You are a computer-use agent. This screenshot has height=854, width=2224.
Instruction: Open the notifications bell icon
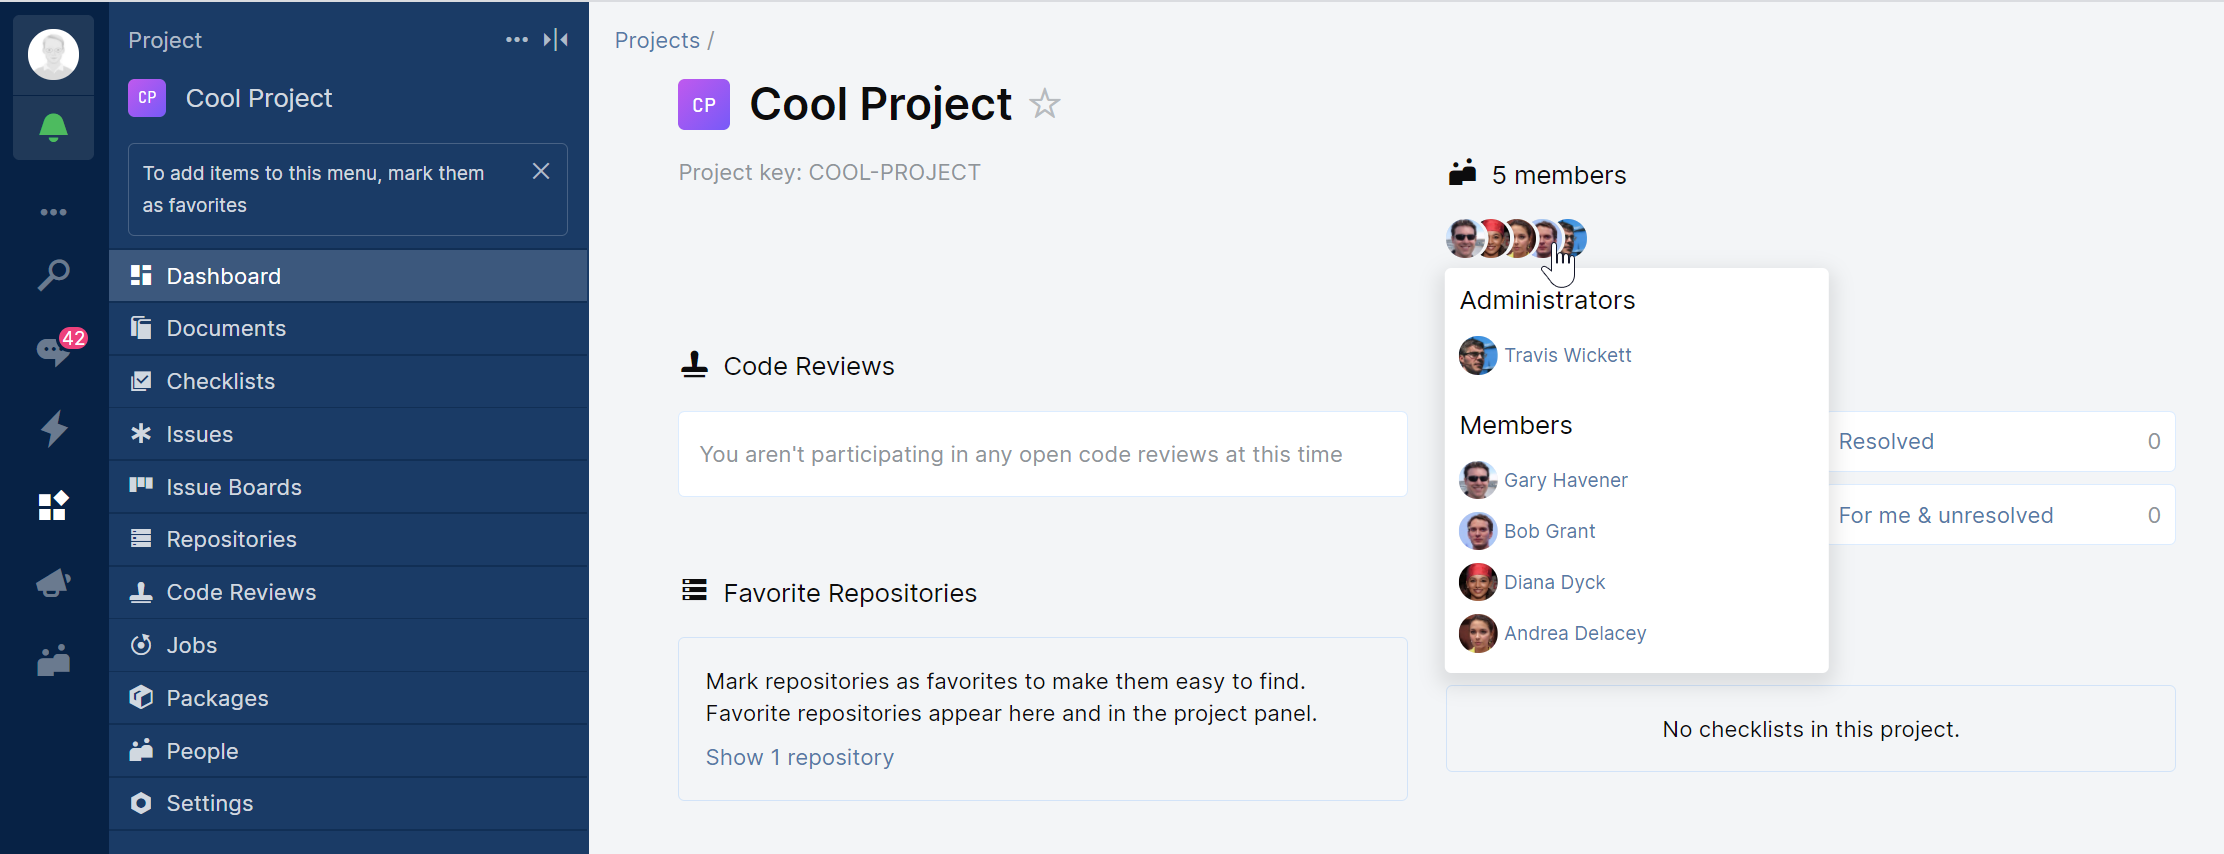click(53, 127)
